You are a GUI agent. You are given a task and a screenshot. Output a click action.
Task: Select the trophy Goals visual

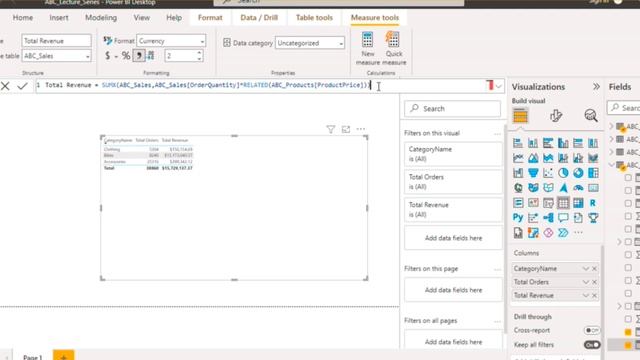click(x=593, y=218)
